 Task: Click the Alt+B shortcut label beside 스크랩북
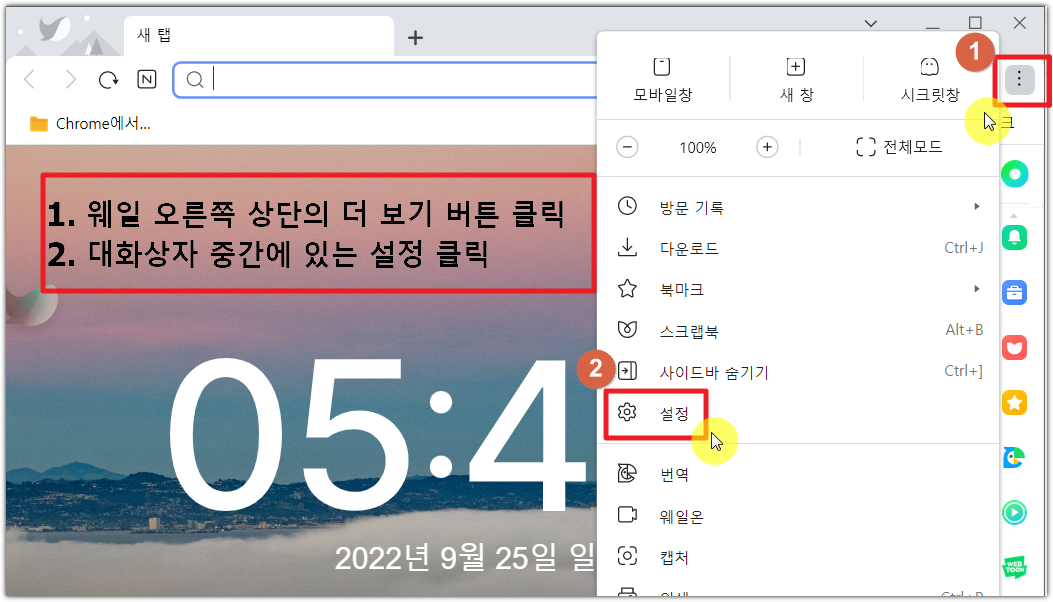point(964,330)
